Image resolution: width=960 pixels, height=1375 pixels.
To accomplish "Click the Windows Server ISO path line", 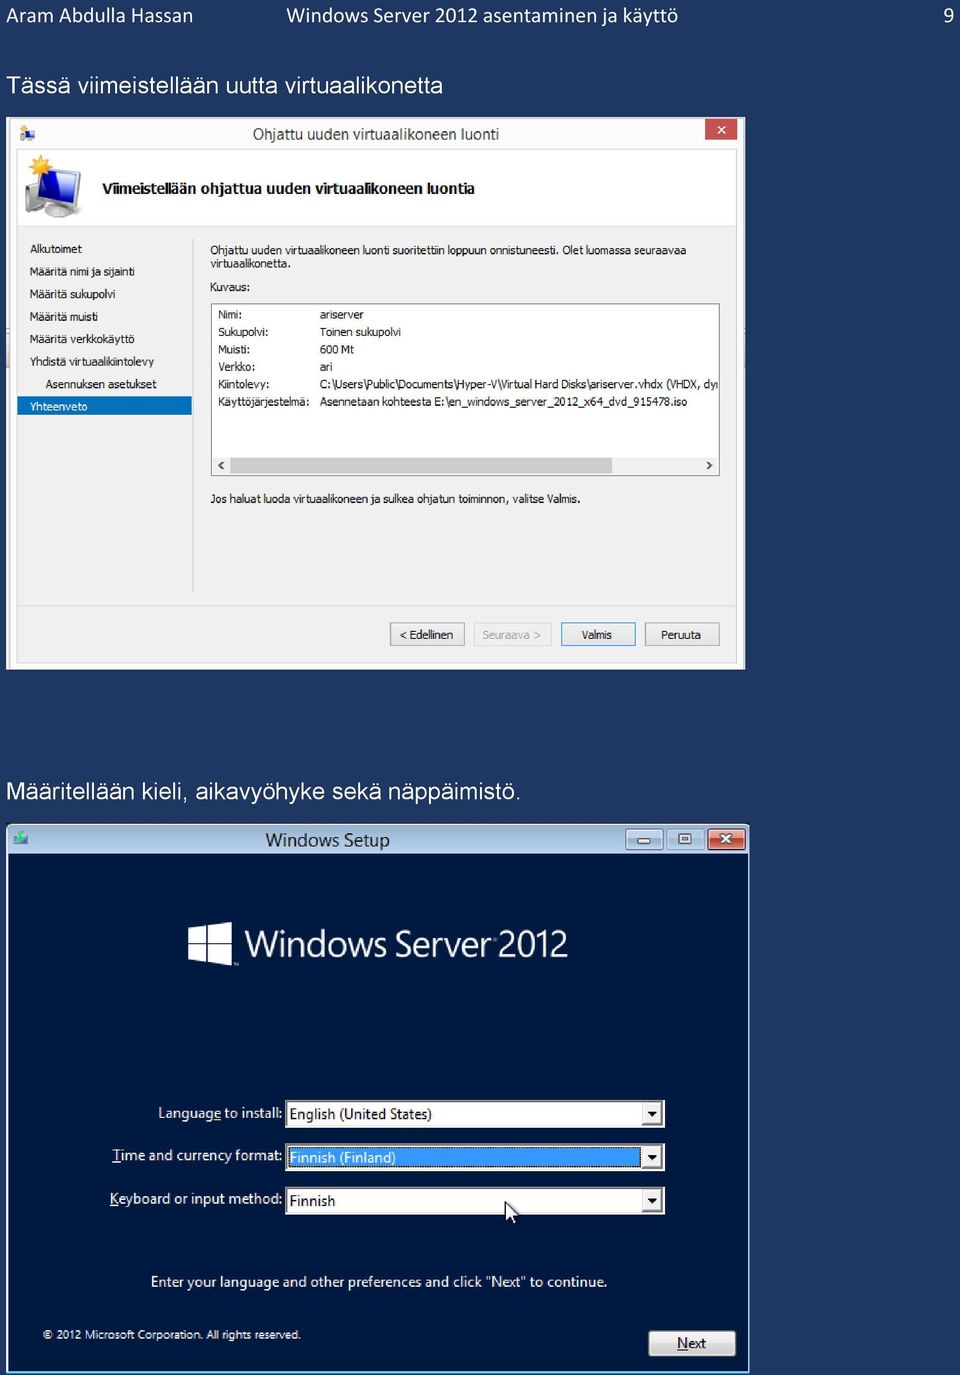I will coord(503,402).
